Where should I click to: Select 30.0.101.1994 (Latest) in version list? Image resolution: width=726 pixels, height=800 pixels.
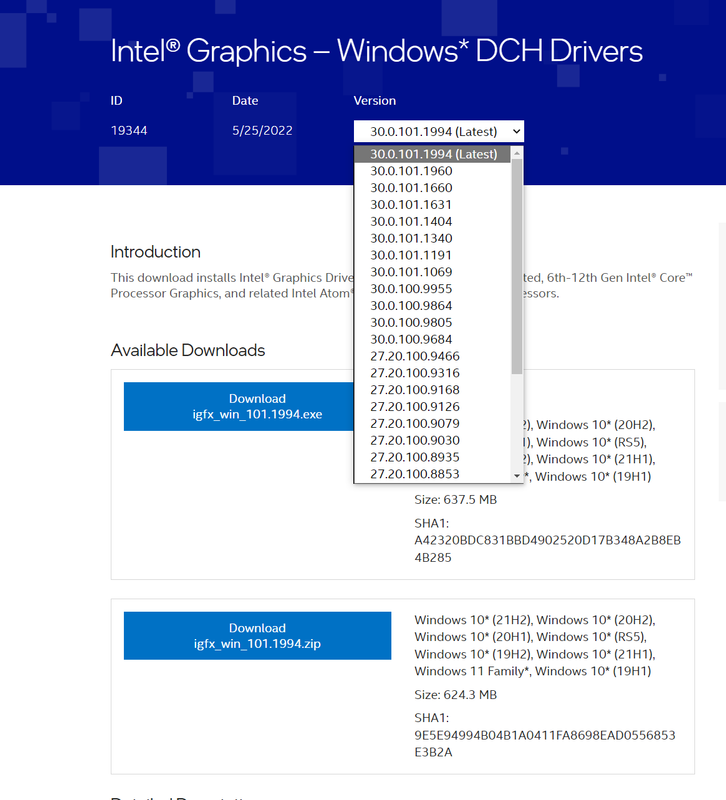[x=433, y=154]
